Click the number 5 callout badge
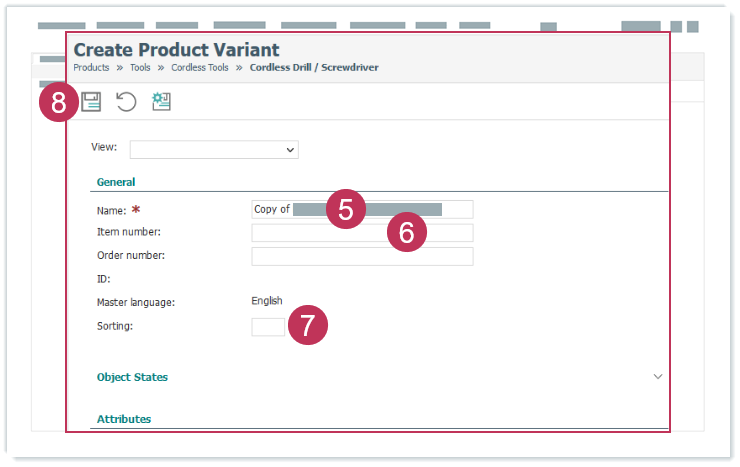The width and height of the screenshot is (740, 467). tap(345, 210)
